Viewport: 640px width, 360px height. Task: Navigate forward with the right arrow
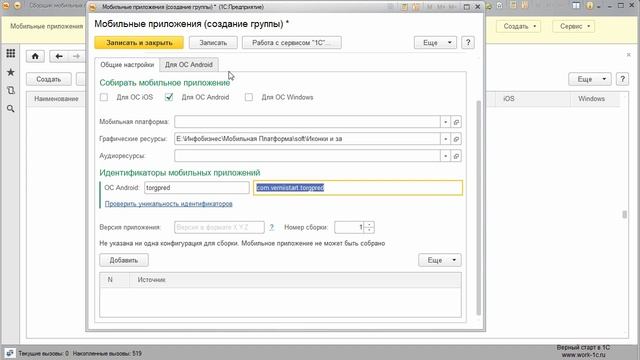tap(76, 56)
